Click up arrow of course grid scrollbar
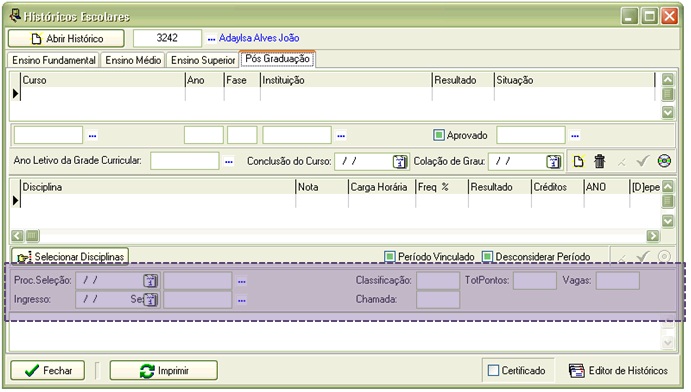Screen dimensions: 691x392 (x=668, y=80)
